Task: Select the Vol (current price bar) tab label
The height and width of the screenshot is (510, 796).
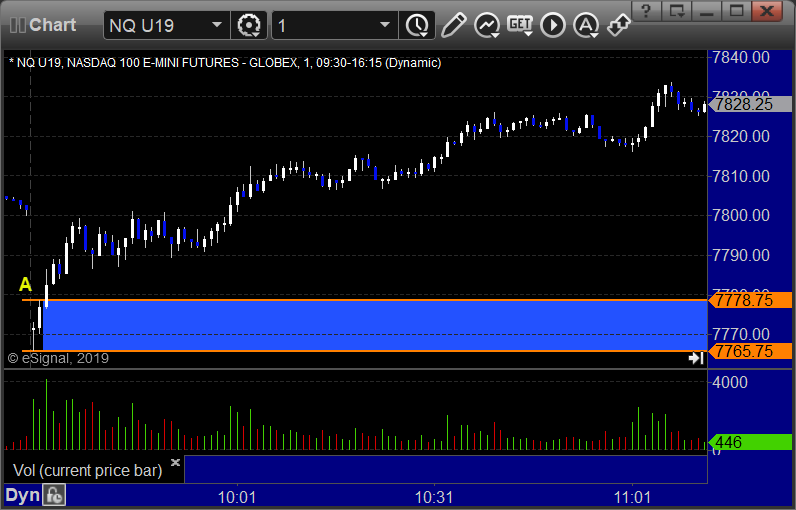Action: click(87, 470)
